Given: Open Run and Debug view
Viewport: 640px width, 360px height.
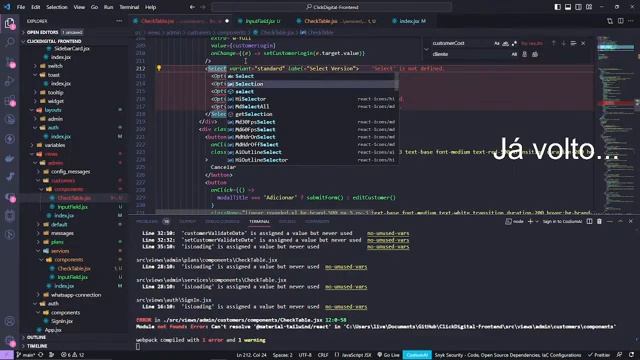Looking at the screenshot, I should click(x=9, y=81).
